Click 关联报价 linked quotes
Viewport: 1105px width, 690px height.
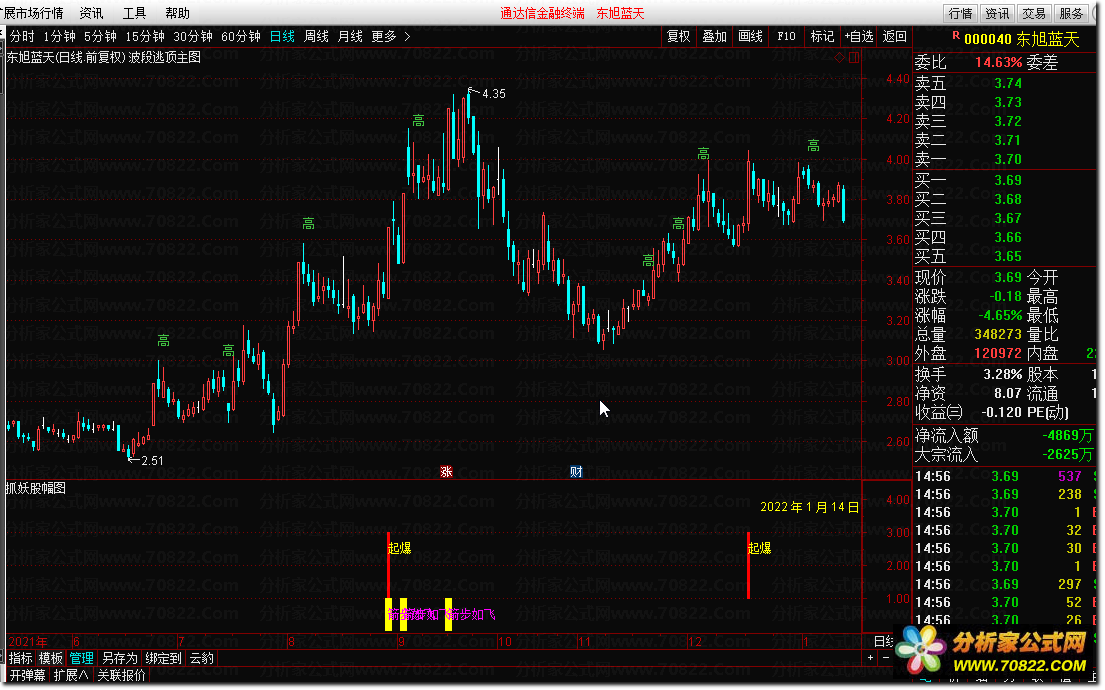tap(121, 675)
